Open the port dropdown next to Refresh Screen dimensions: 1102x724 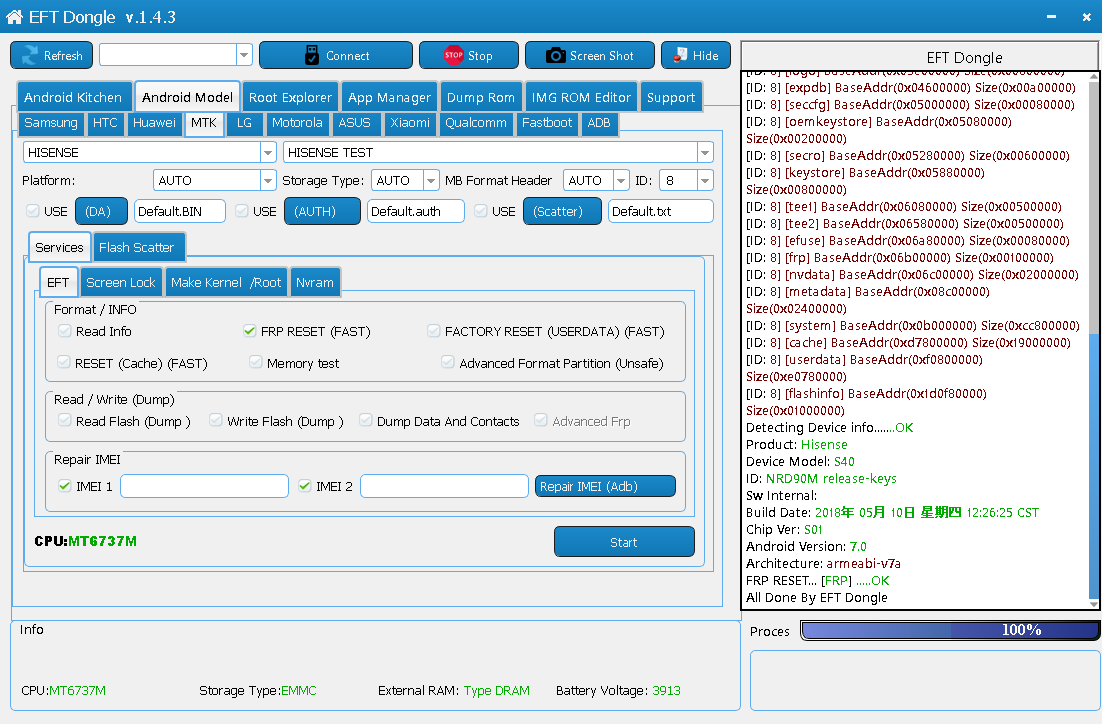coord(244,55)
